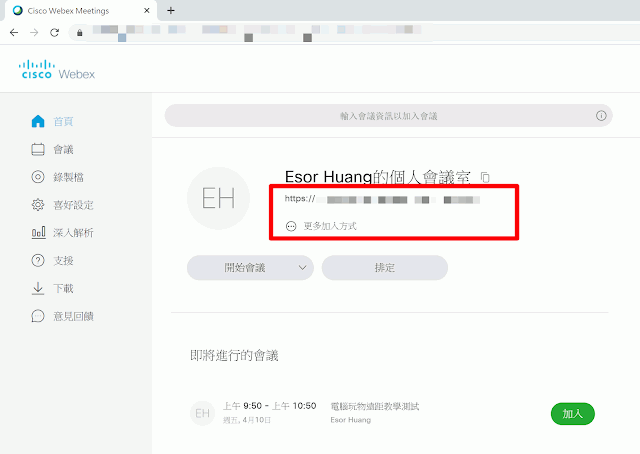
Task: Reload the page with the refresh icon
Action: [x=55, y=33]
